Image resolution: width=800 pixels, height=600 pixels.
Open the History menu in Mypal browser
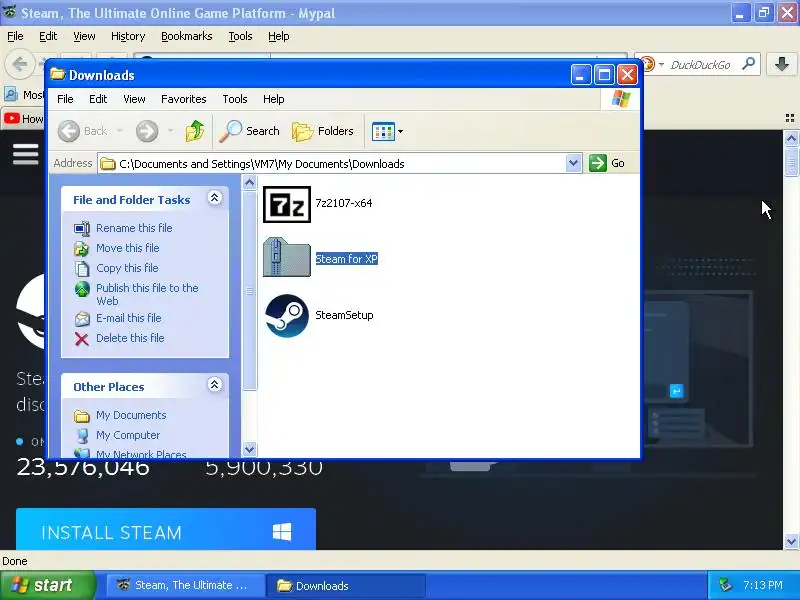pyautogui.click(x=128, y=36)
